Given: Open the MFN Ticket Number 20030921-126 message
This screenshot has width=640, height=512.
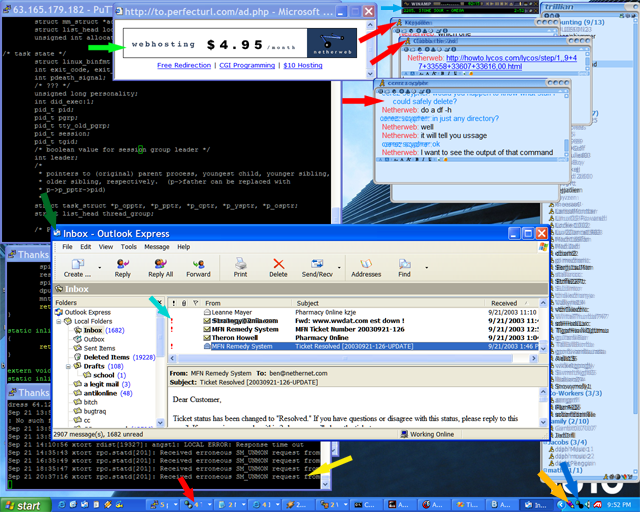Looking at the screenshot, I should (354, 329).
